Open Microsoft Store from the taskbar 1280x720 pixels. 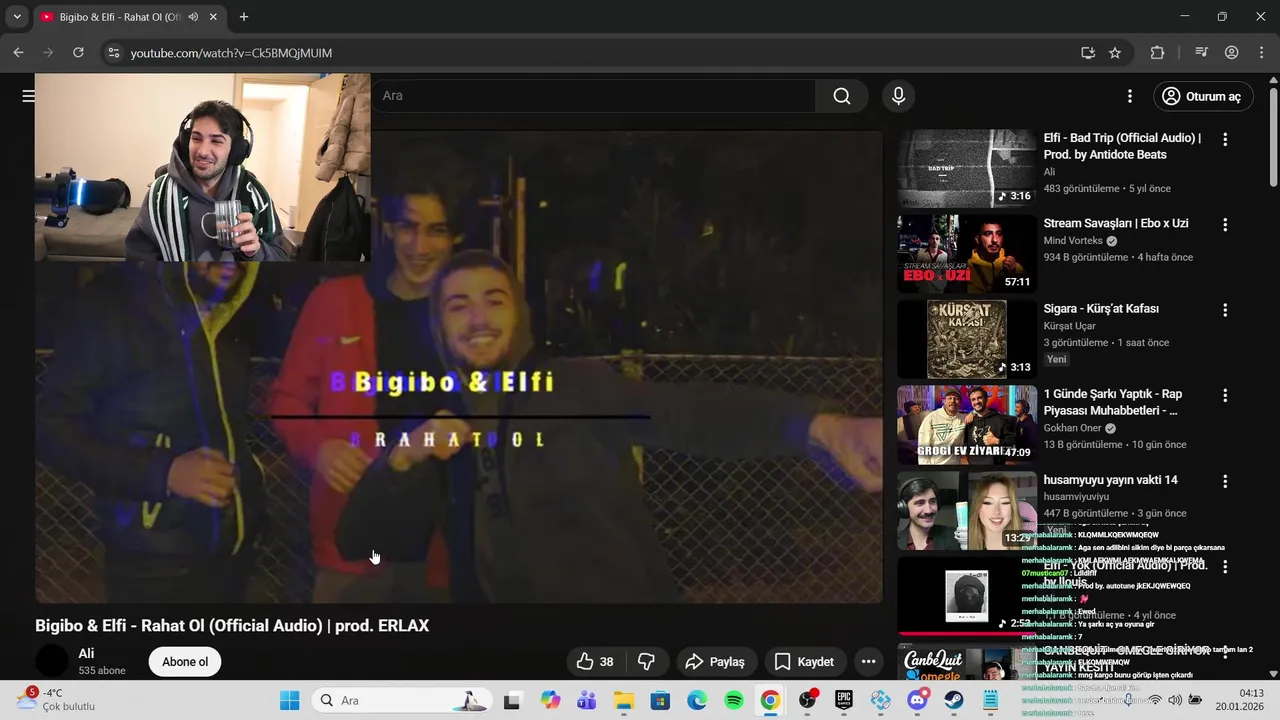coord(660,700)
